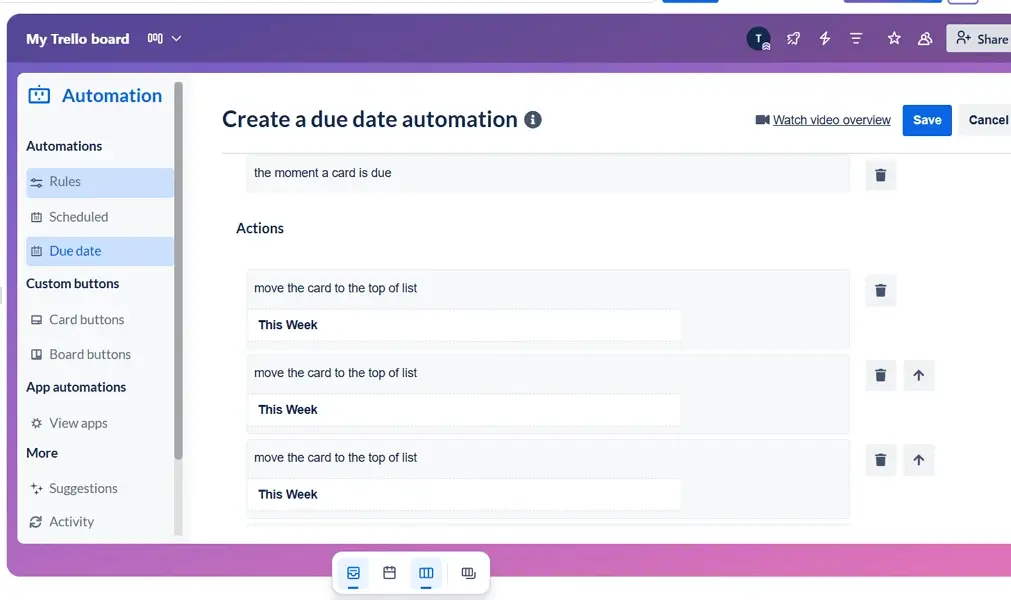Viewport: 1011px width, 600px height.
Task: Save the due date automation
Action: coord(926,119)
